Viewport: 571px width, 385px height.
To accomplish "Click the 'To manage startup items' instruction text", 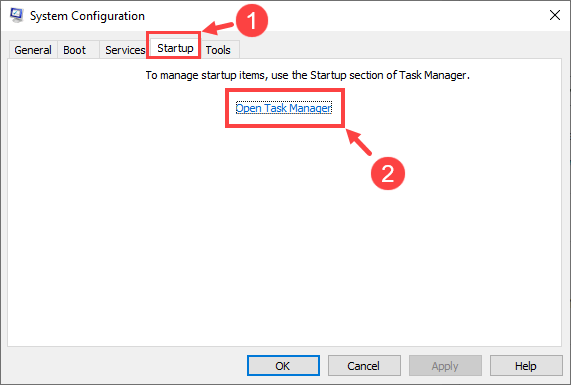I will click(307, 75).
